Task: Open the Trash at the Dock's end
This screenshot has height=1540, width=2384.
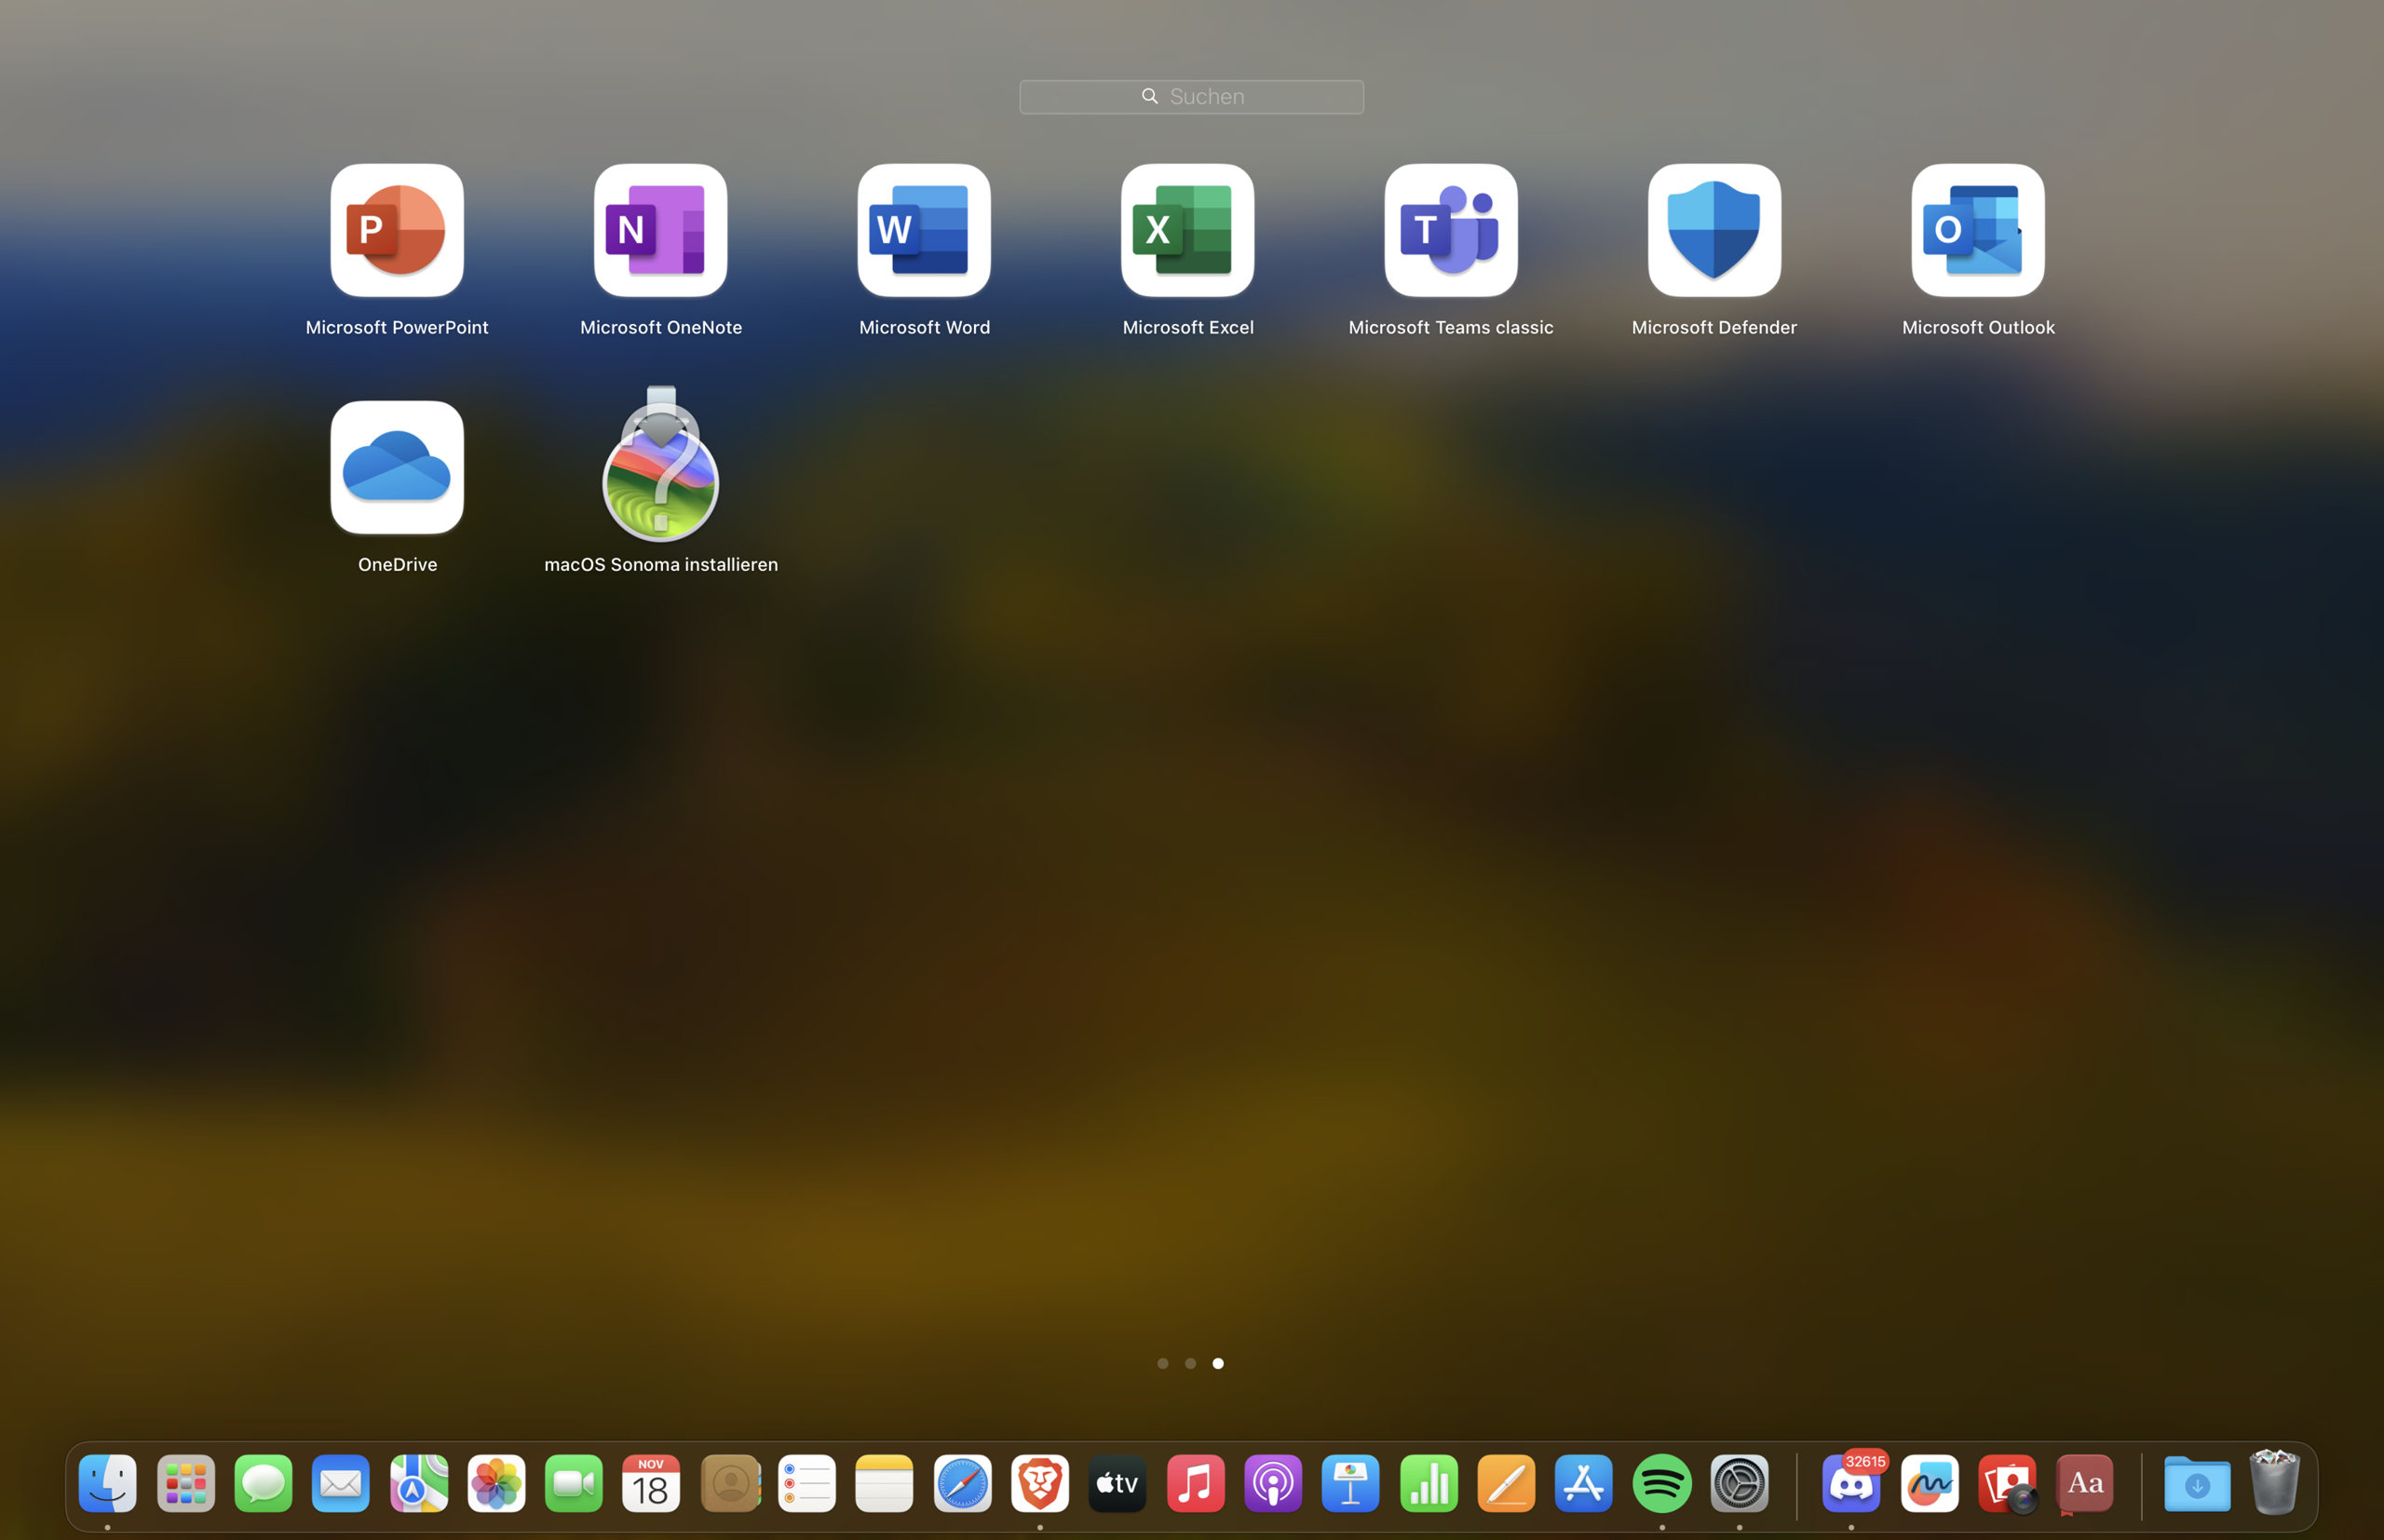Action: 2274,1483
